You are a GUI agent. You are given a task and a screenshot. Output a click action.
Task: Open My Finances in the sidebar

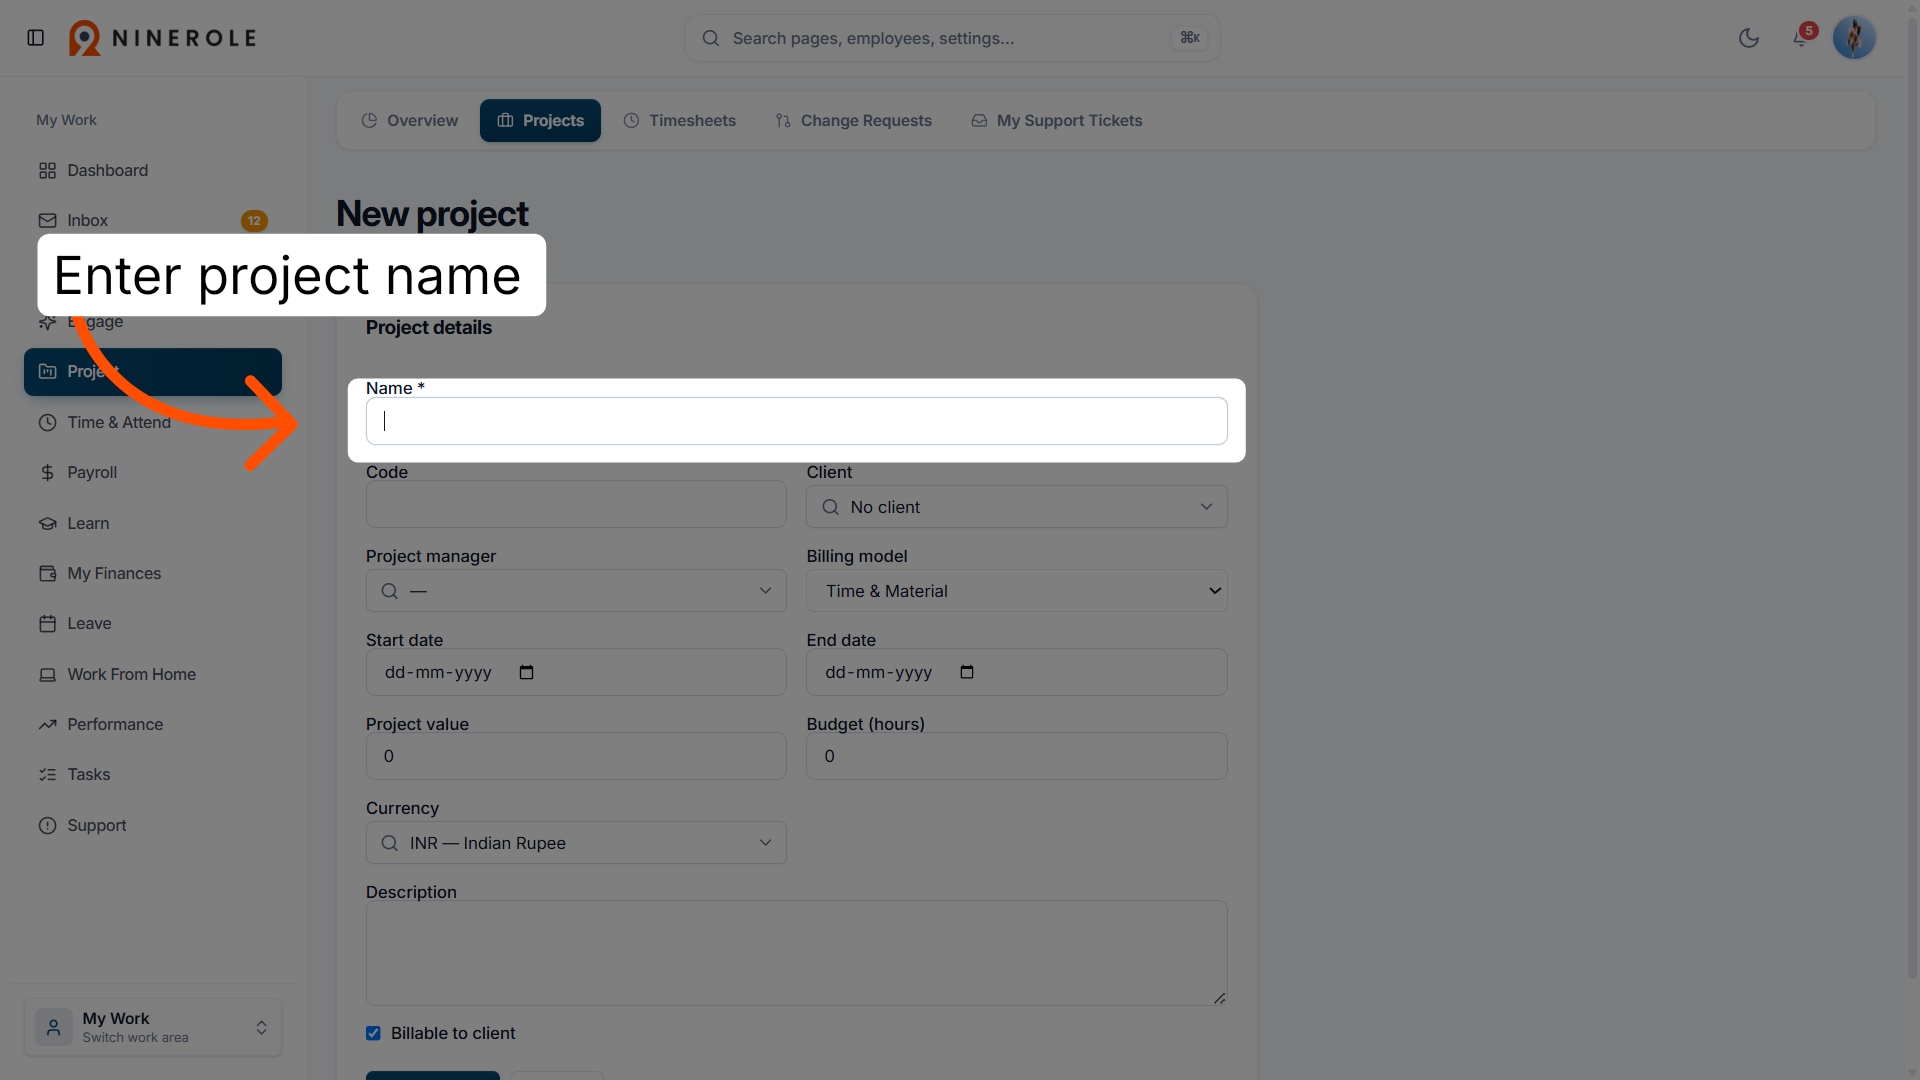point(153,574)
